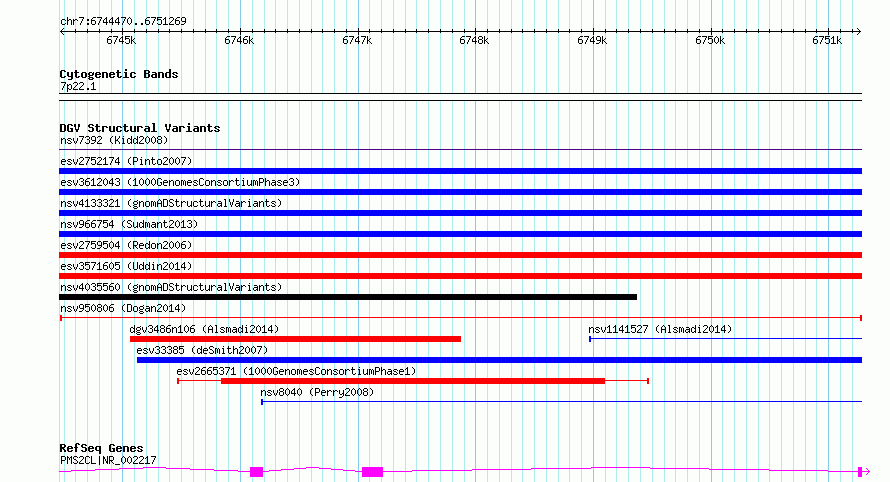Open nsv4133321 (gnomADStructuralVariants) label
890x482 pixels.
pyautogui.click(x=171, y=203)
